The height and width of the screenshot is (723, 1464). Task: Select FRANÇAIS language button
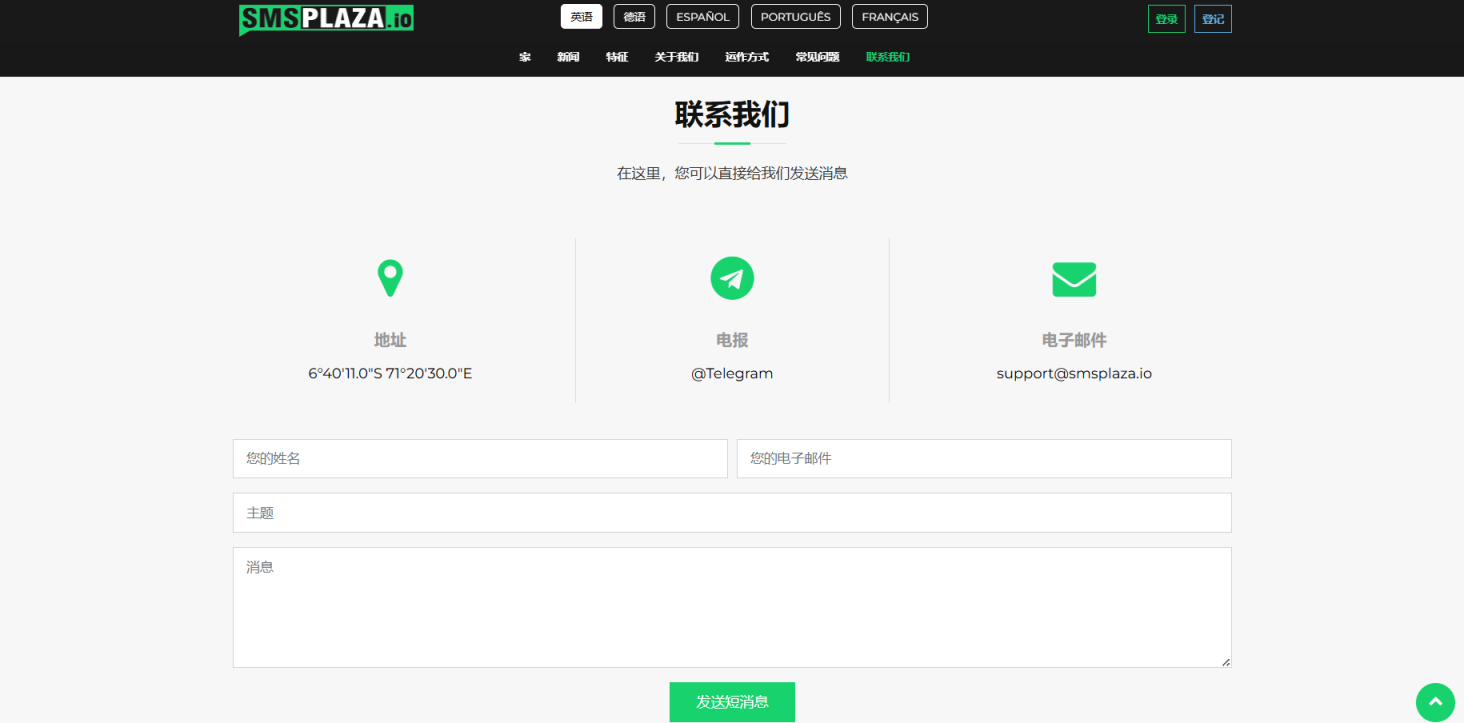pos(890,17)
